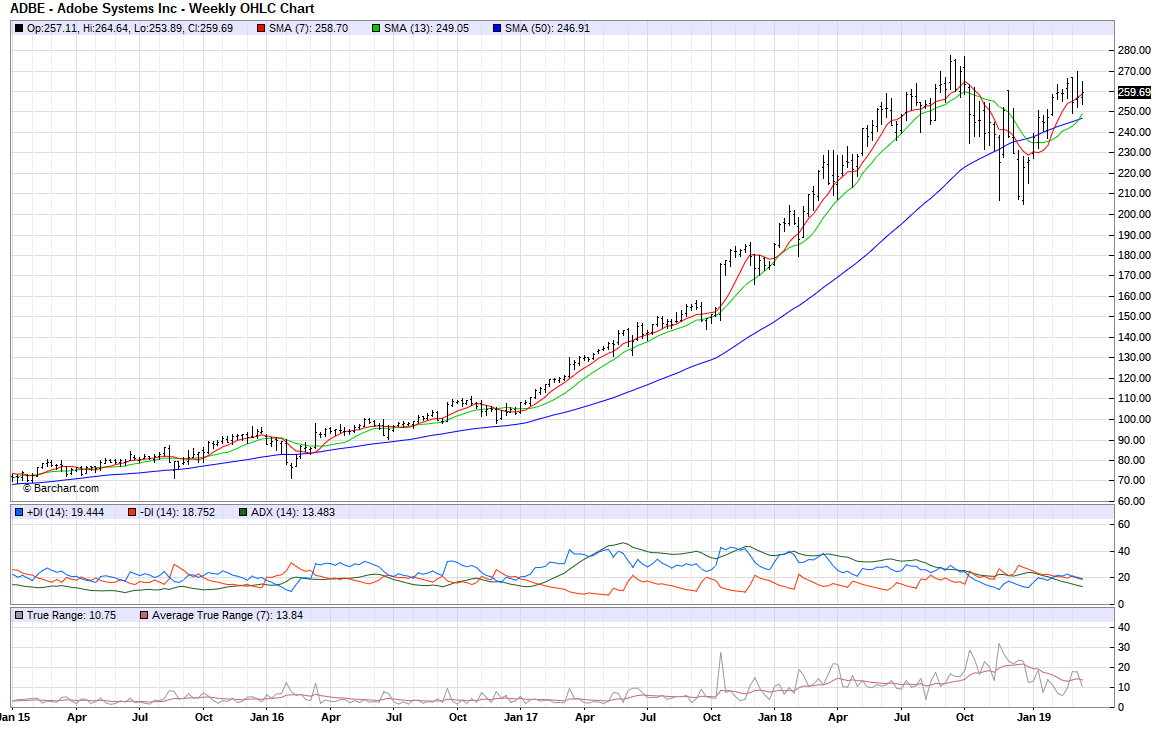The height and width of the screenshot is (748, 1156).
Task: Click the 'Jan 18' date axis label
Action: [775, 717]
